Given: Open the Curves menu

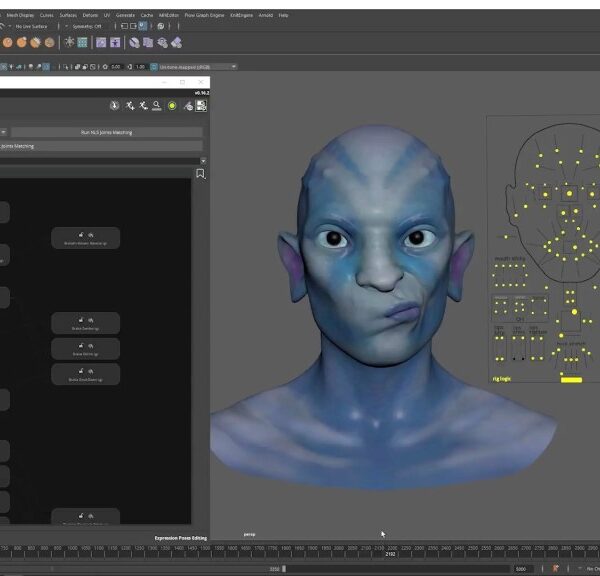Looking at the screenshot, I should coord(47,15).
